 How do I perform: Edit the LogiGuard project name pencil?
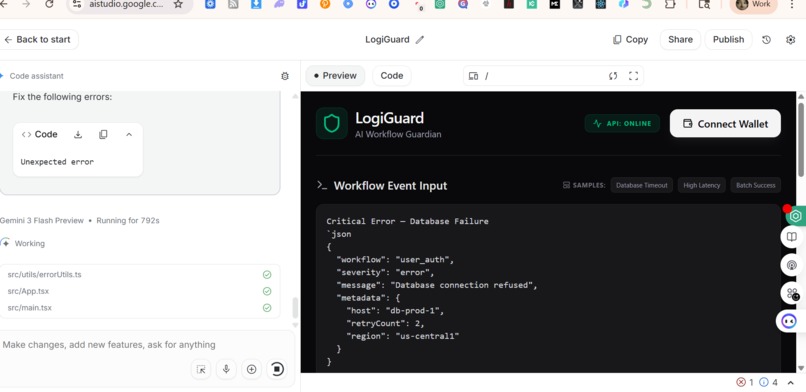tap(420, 40)
